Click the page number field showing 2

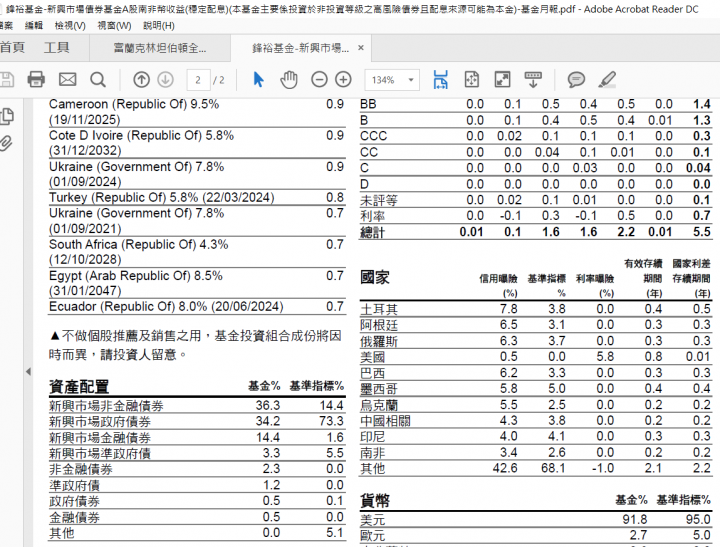[198, 80]
